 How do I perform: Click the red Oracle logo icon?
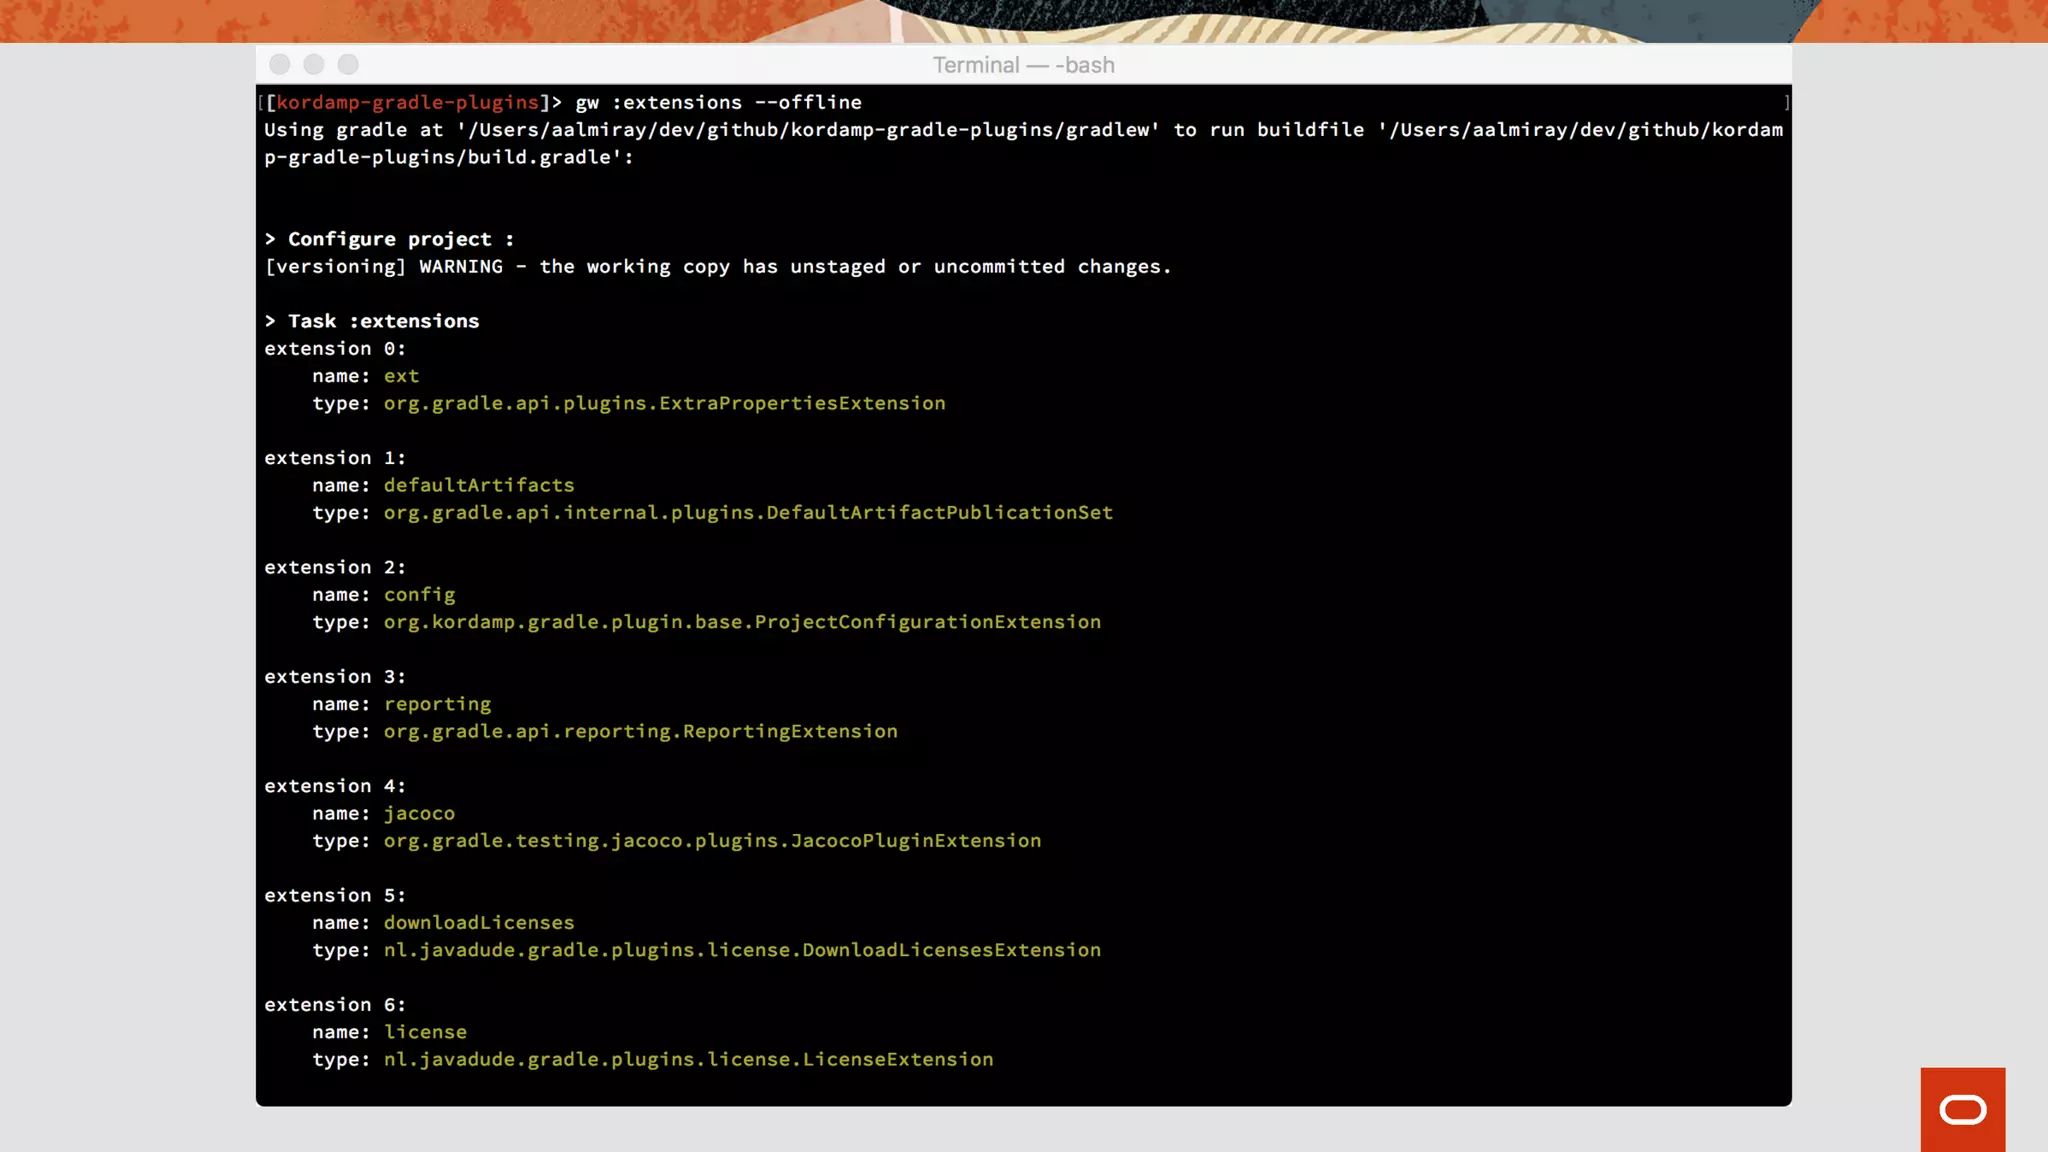pyautogui.click(x=1962, y=1109)
